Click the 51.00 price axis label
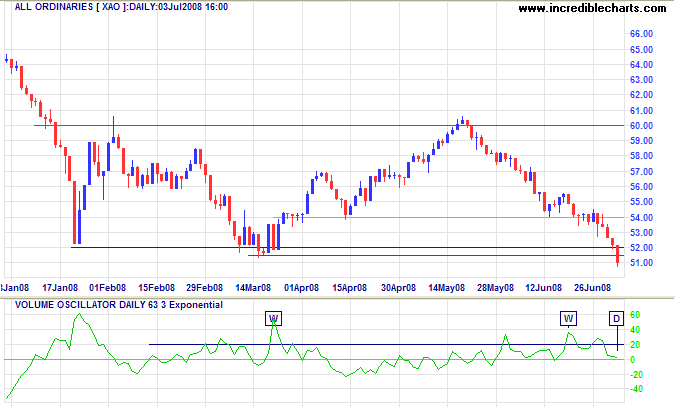 pyautogui.click(x=641, y=263)
